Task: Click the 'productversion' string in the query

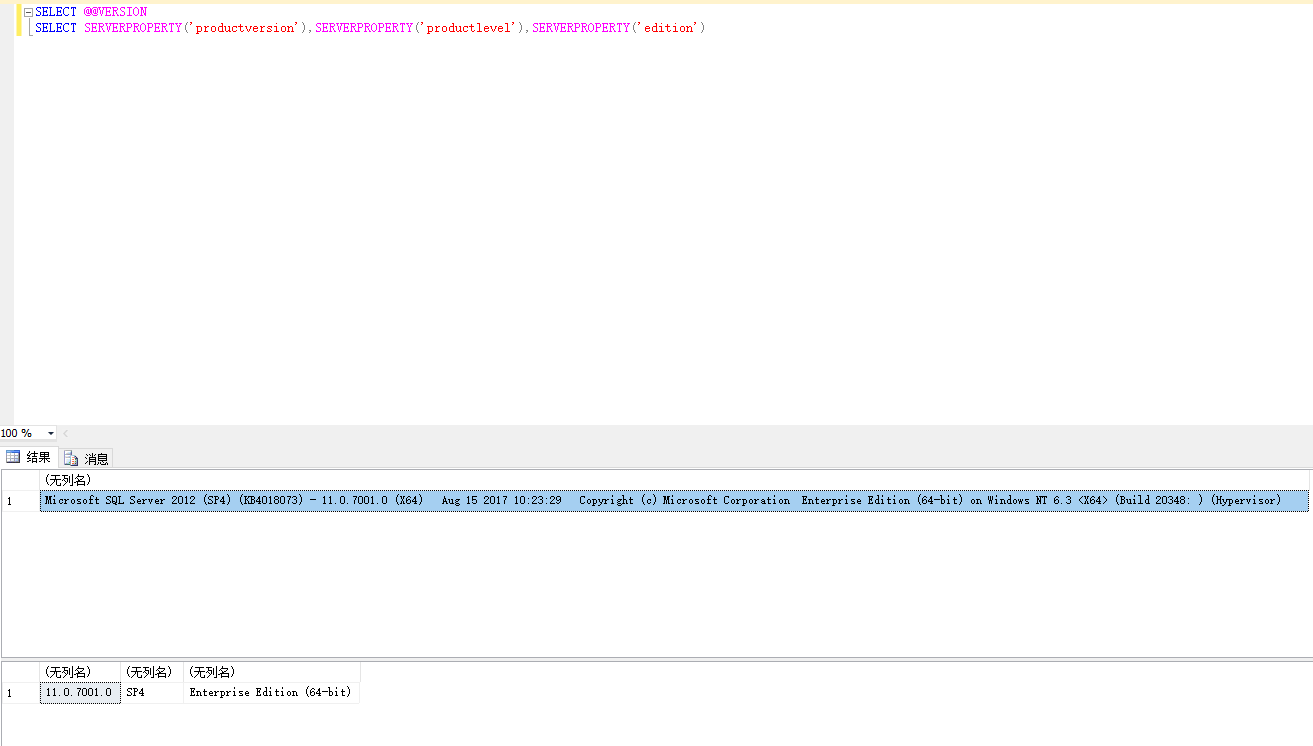Action: coord(245,28)
